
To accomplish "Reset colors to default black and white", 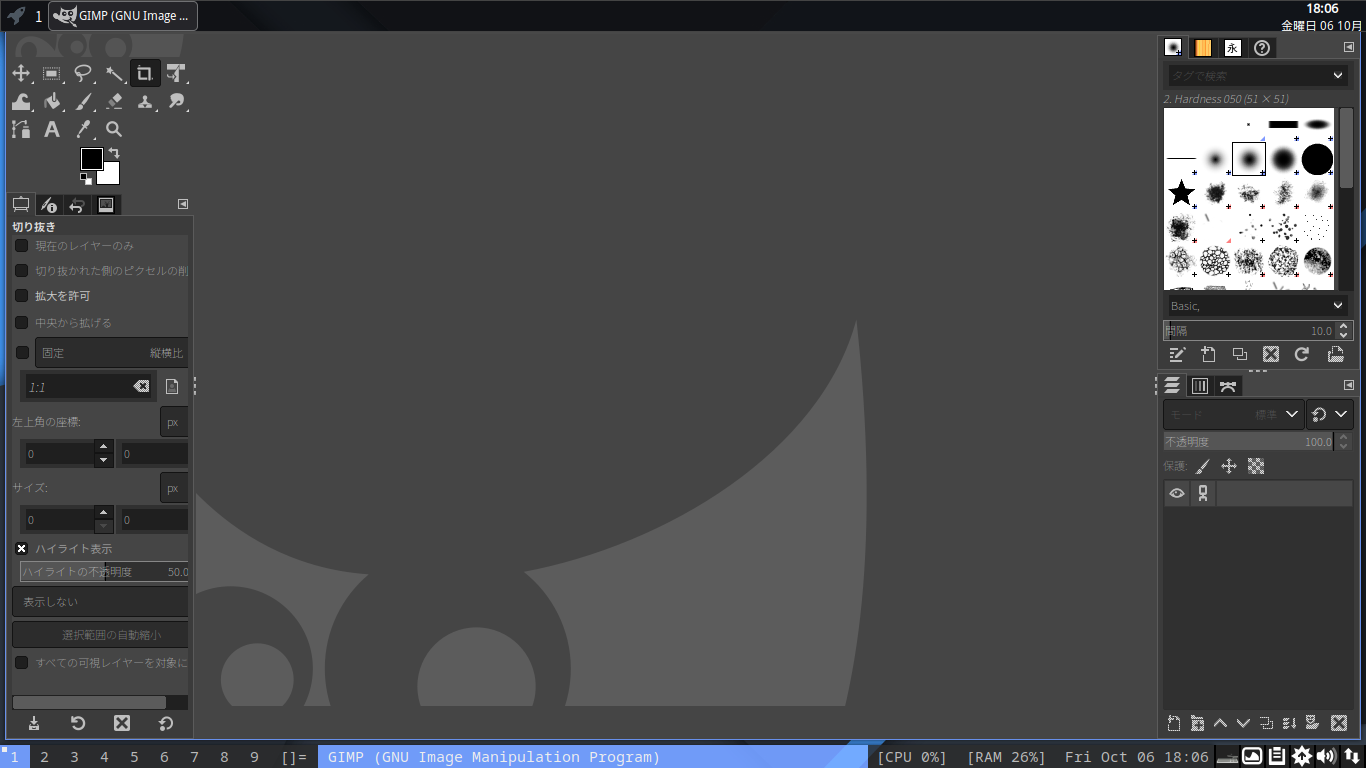I will 86,179.
